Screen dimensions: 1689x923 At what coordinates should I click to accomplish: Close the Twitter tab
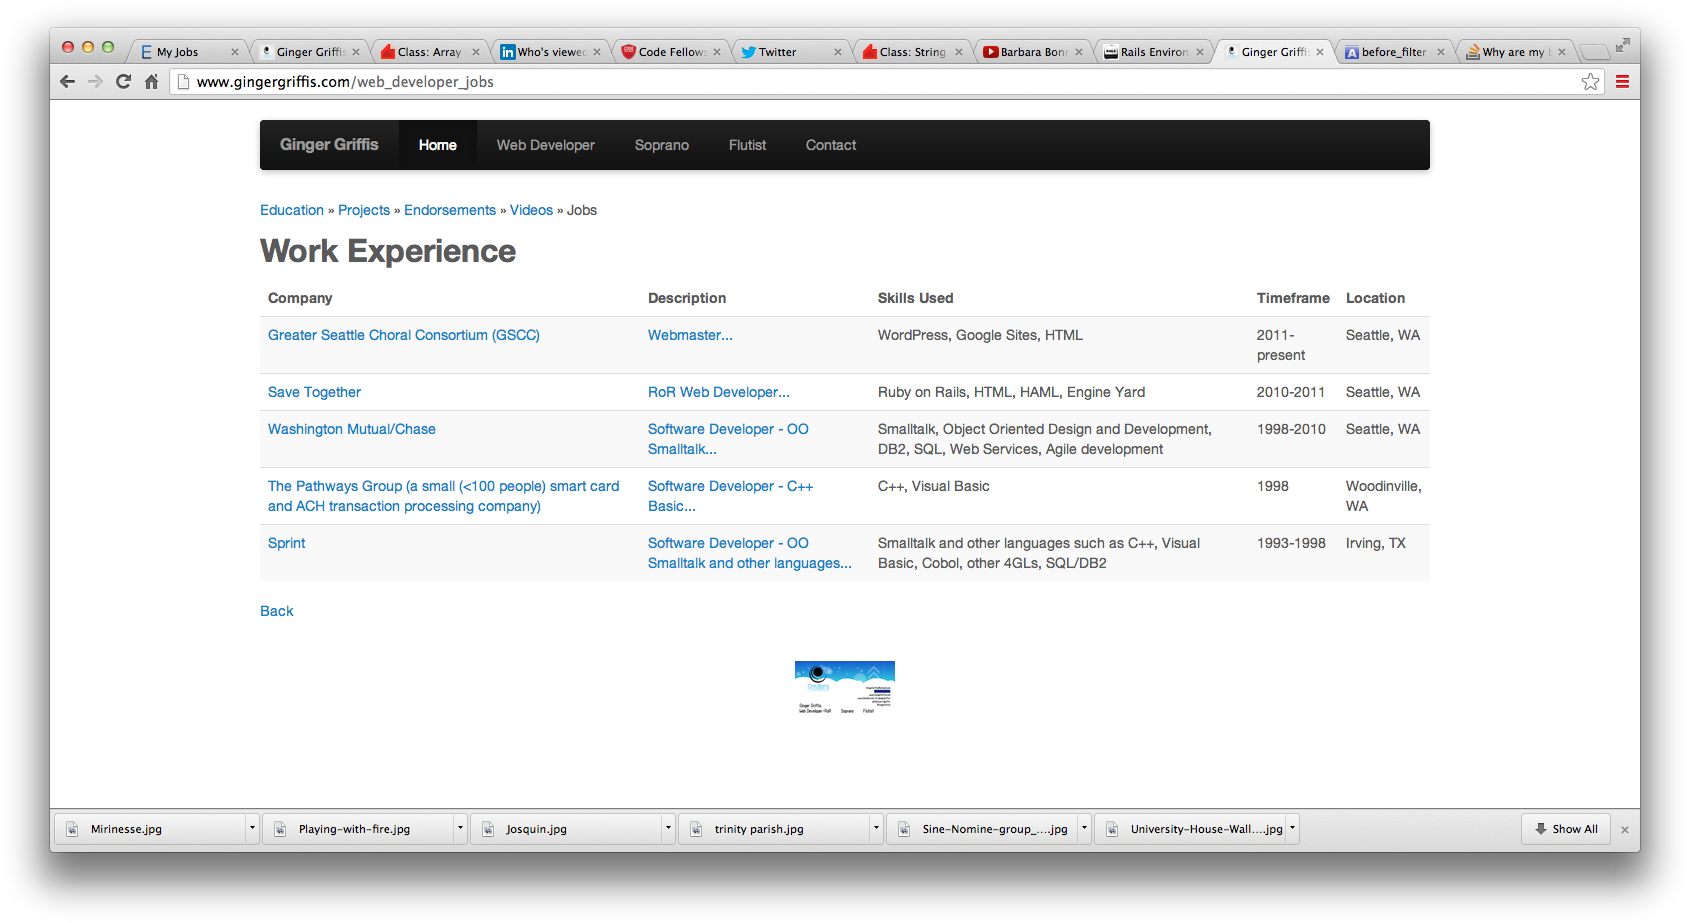tap(838, 52)
